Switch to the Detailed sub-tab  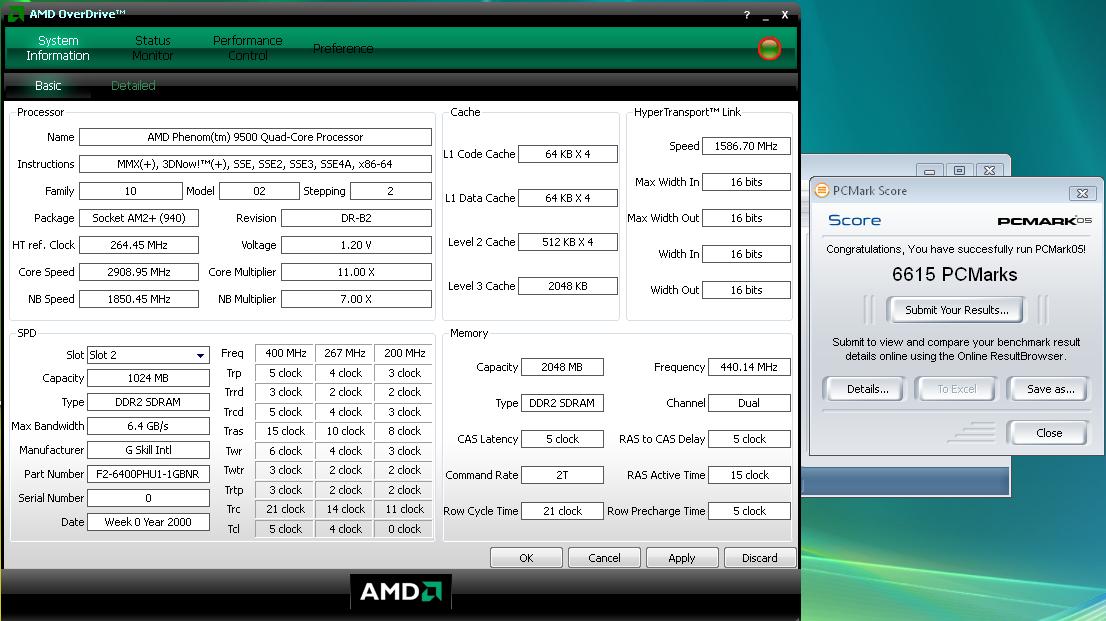pyautogui.click(x=133, y=85)
